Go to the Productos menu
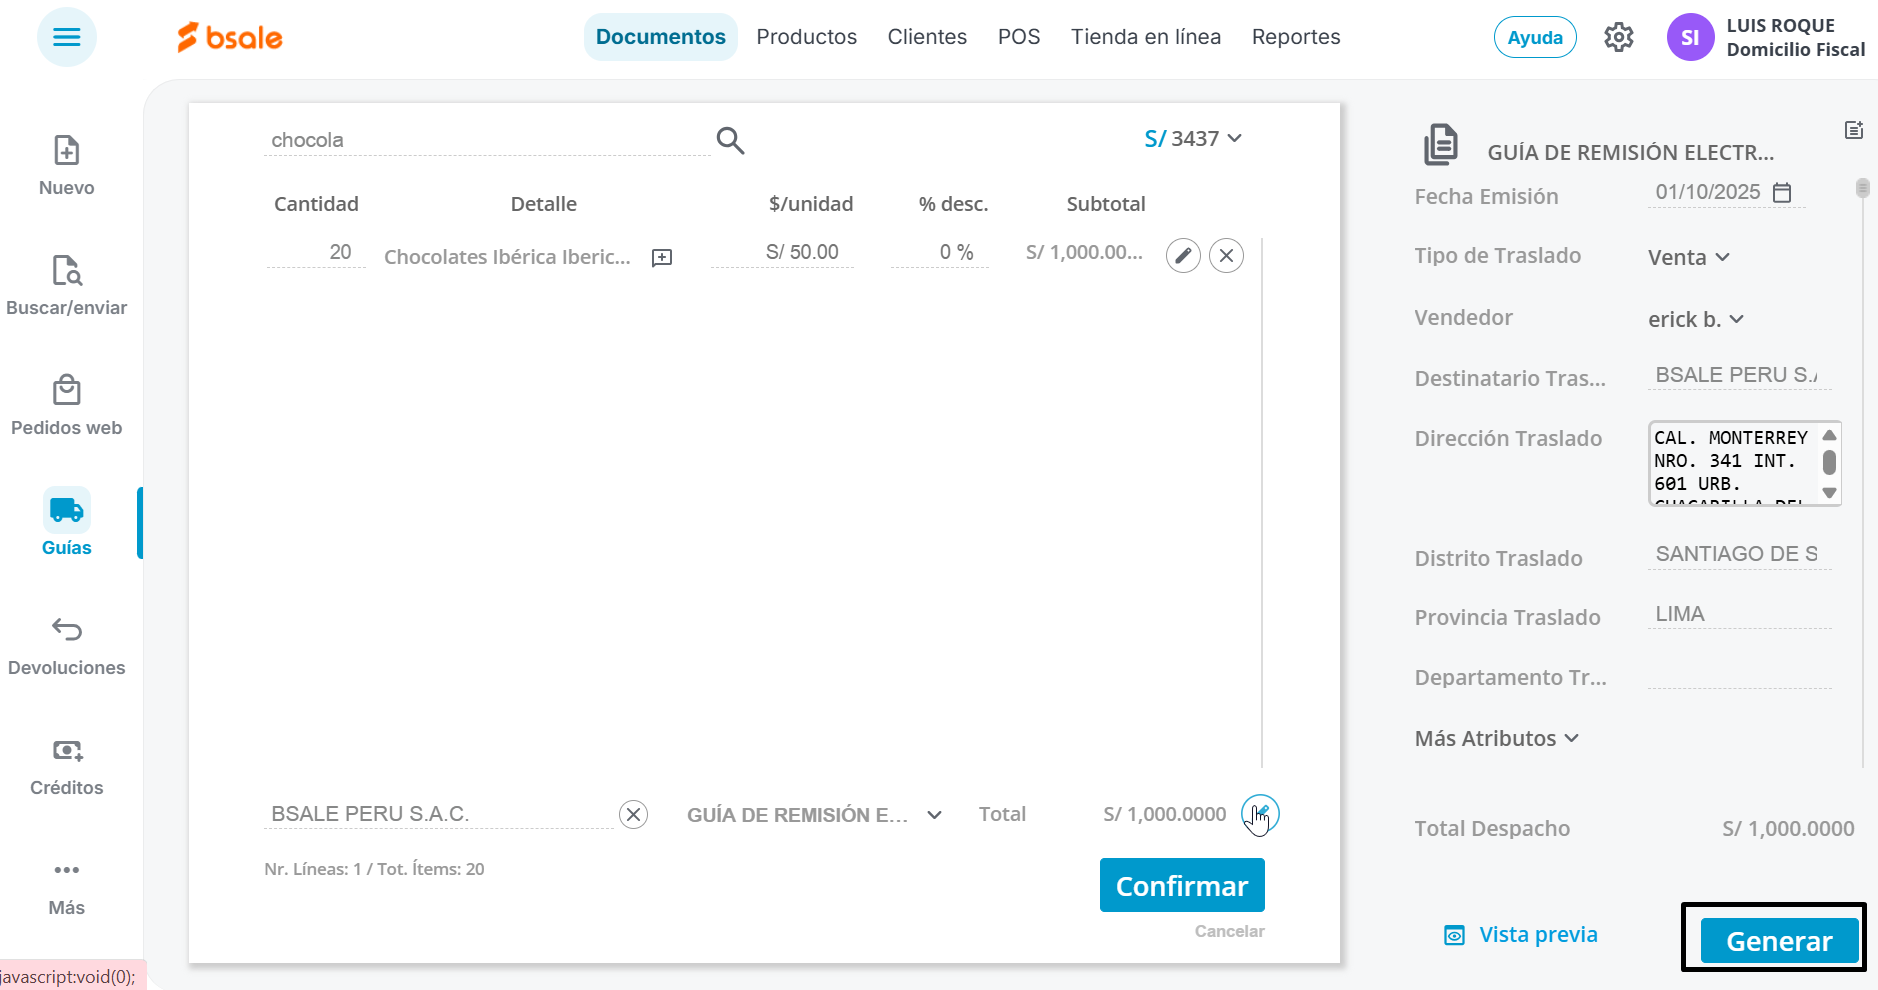This screenshot has height=990, width=1878. pos(807,37)
